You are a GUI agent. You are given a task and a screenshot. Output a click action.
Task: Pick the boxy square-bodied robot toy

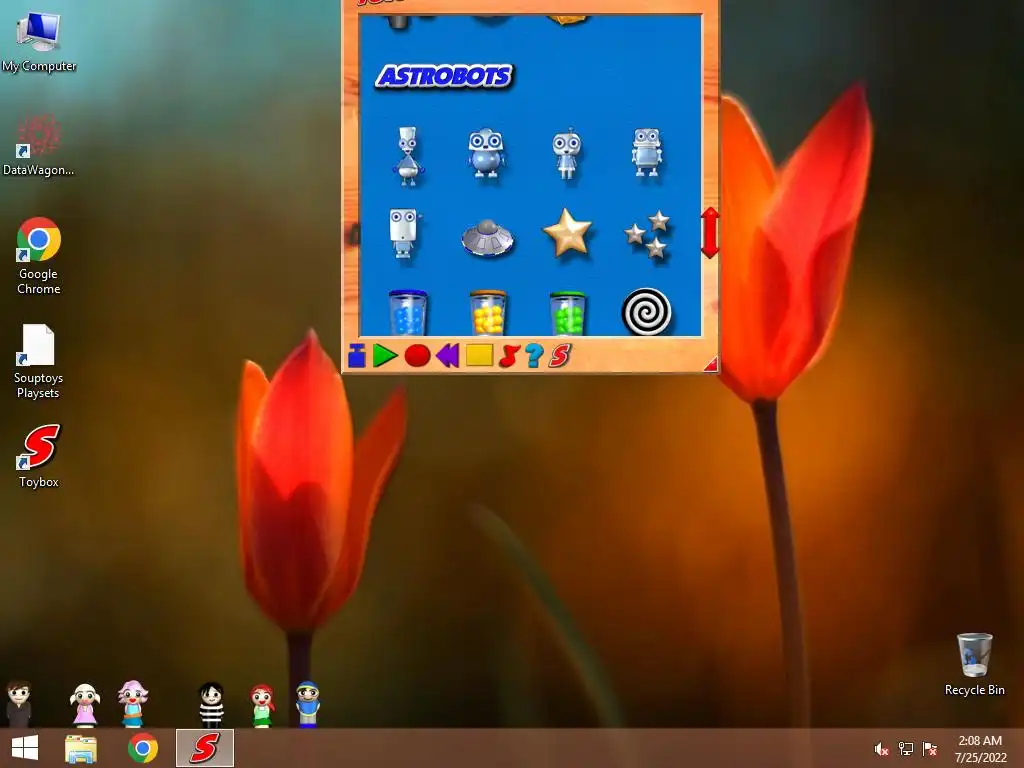tap(647, 152)
